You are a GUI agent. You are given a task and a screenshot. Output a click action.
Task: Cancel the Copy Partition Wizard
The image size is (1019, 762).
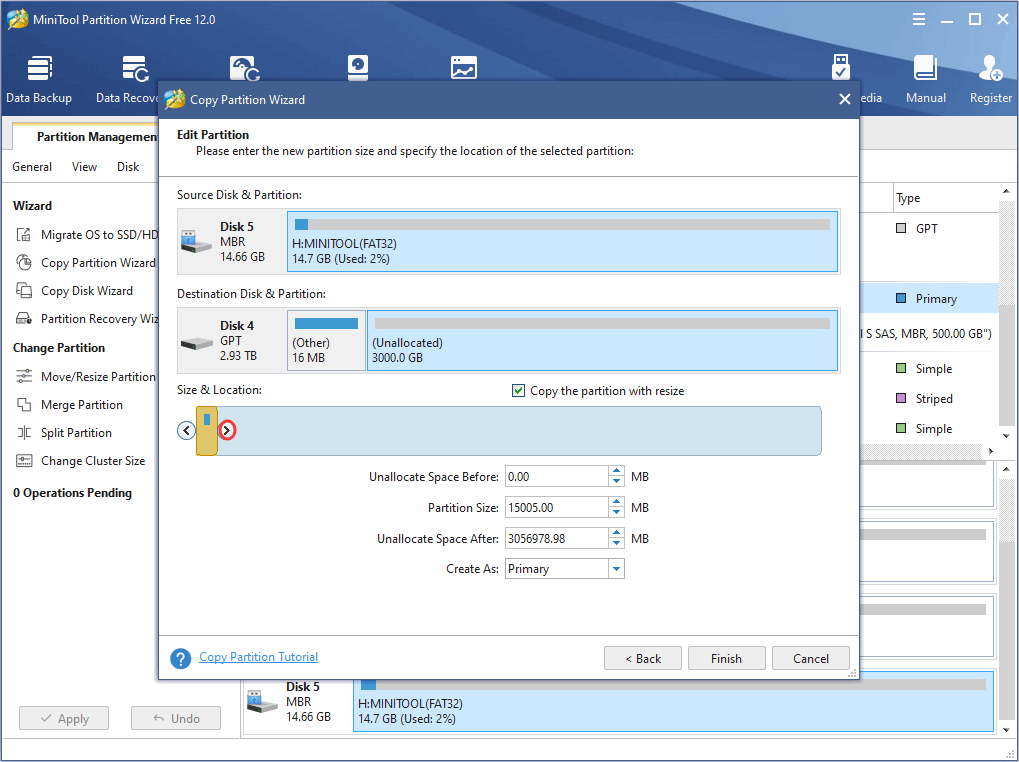tap(810, 658)
